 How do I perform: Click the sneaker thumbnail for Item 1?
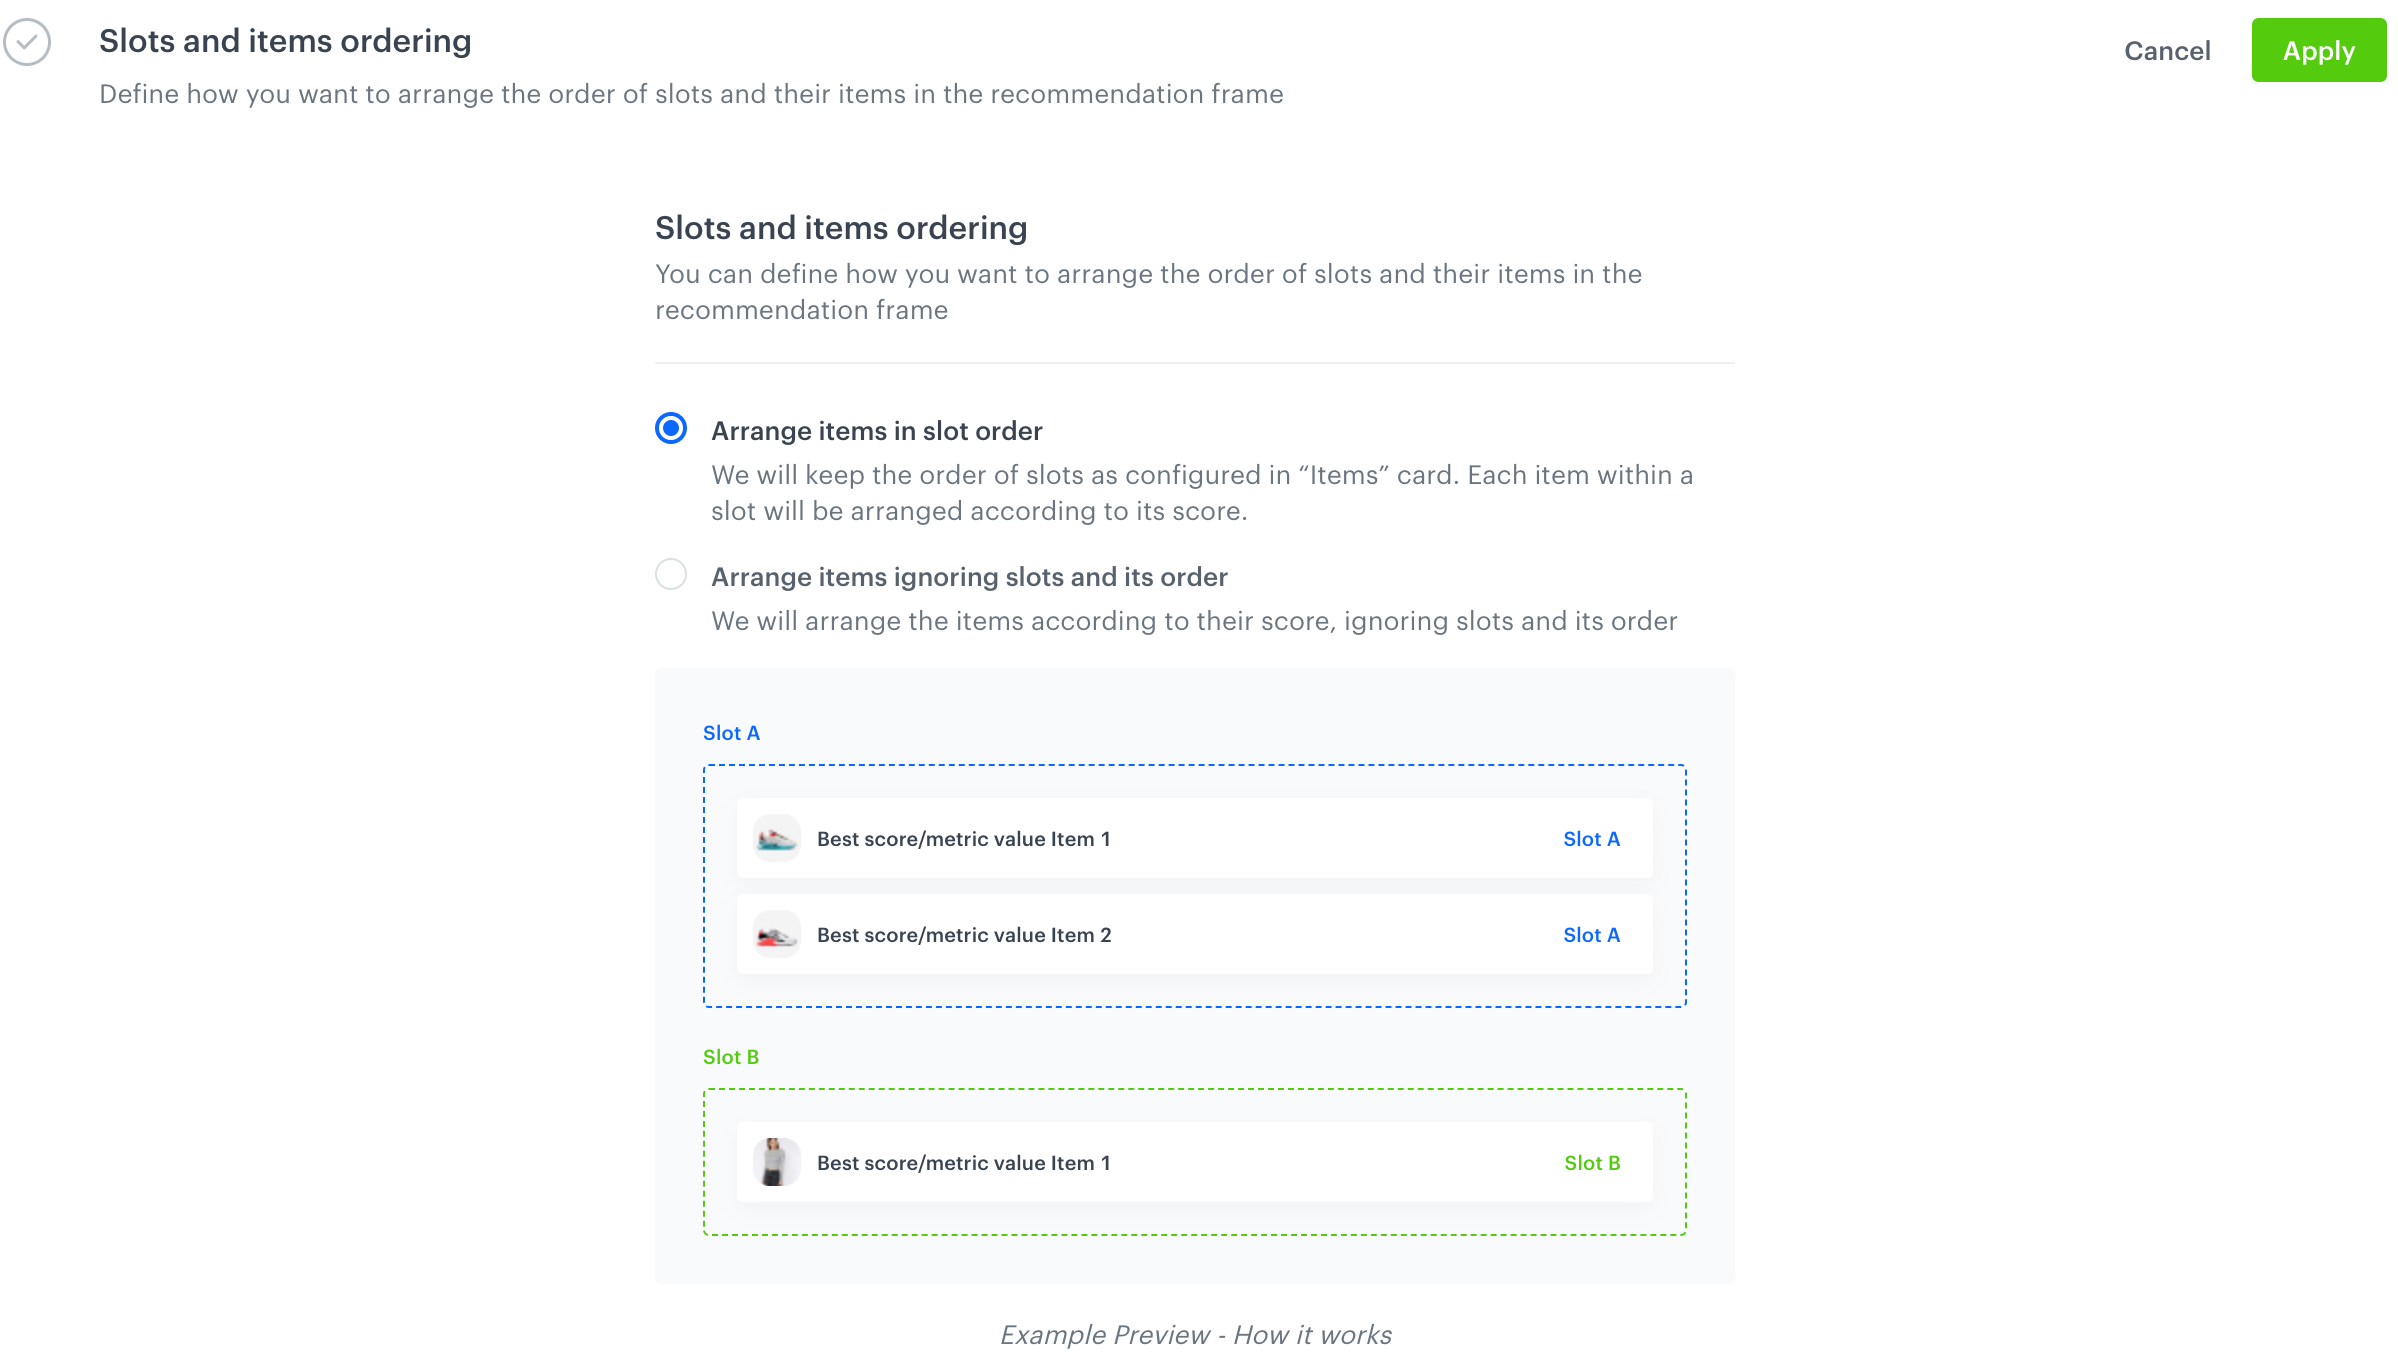tap(776, 838)
